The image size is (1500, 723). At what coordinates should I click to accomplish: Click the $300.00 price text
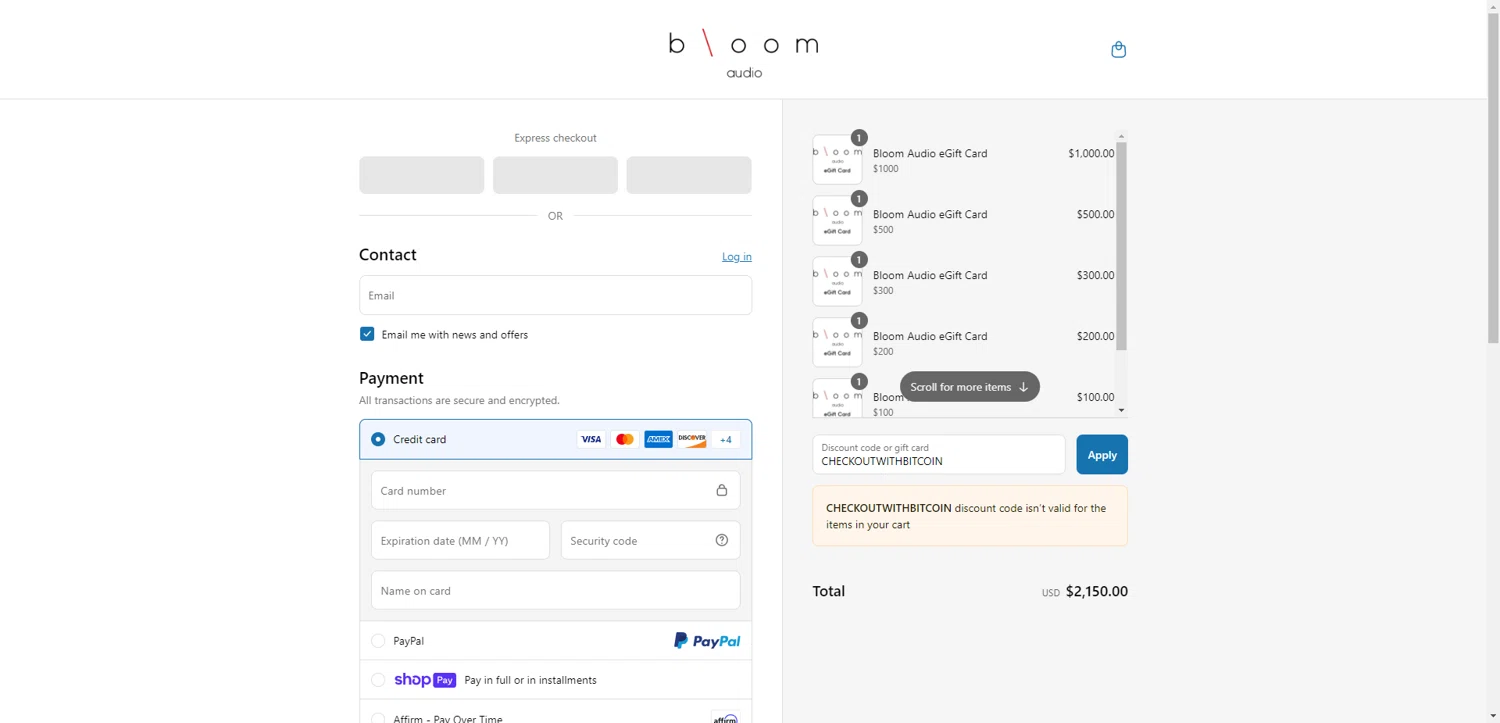pos(1095,275)
